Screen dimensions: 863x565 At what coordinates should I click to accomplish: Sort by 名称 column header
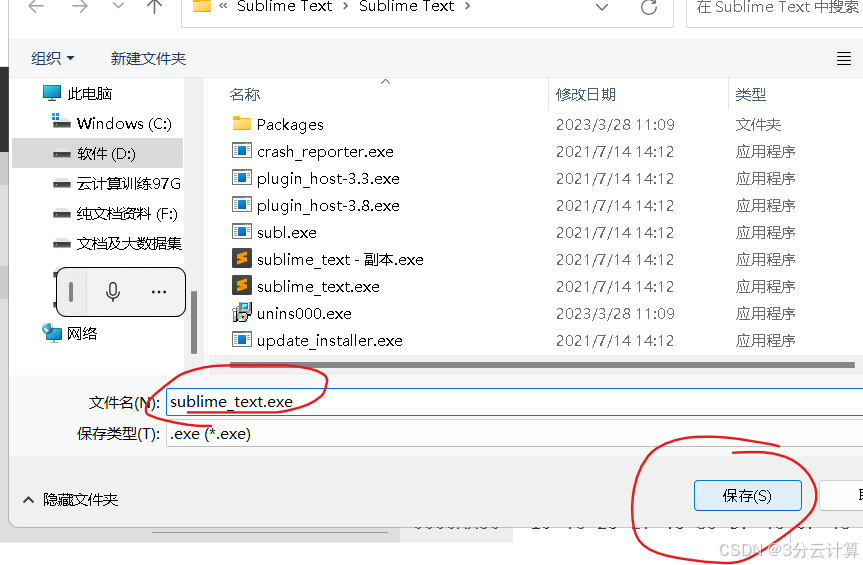(245, 95)
